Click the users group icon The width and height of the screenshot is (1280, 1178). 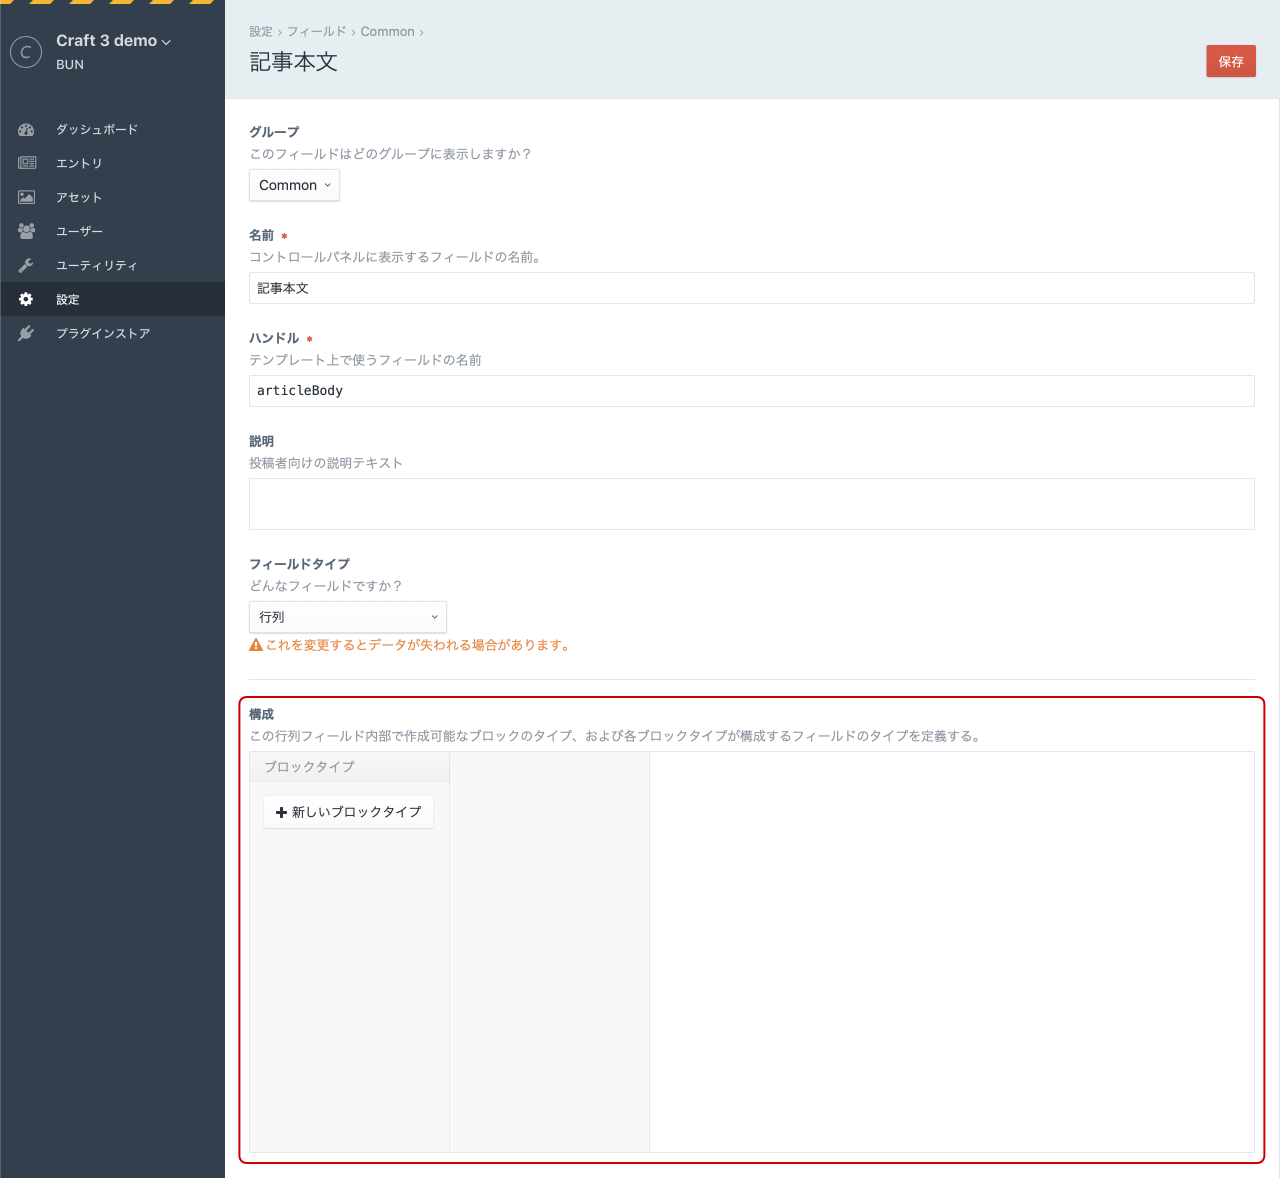(26, 231)
